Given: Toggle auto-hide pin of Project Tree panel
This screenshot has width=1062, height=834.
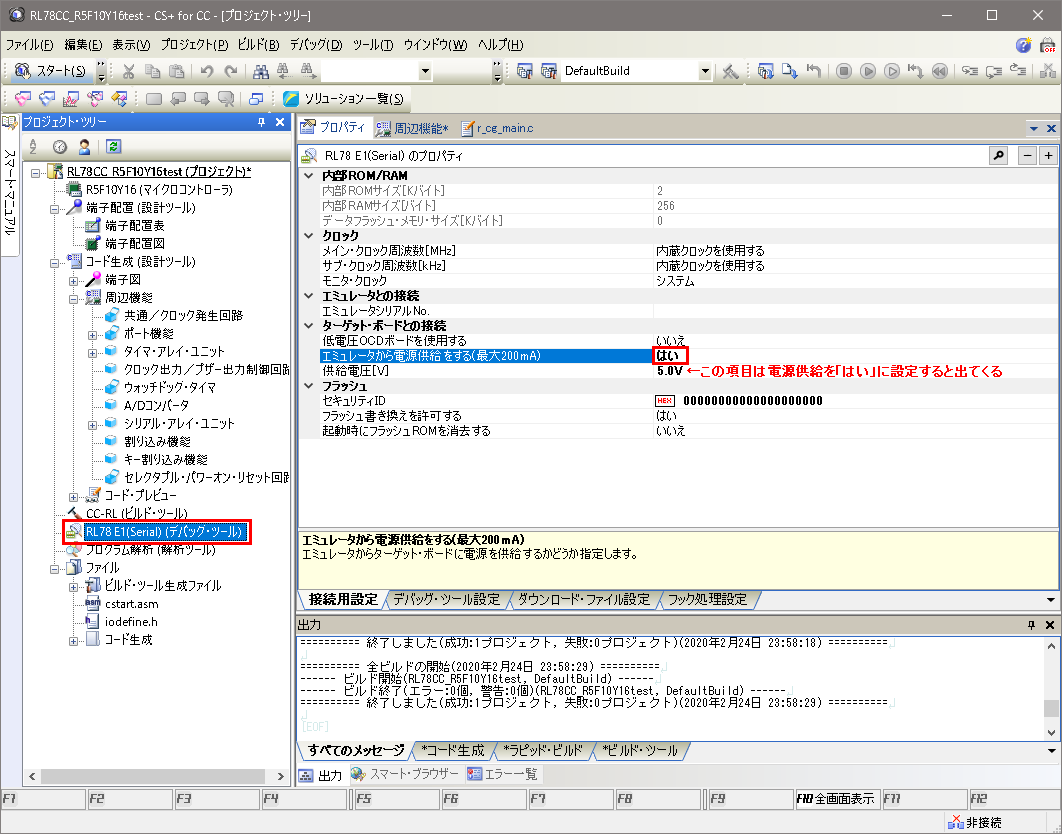Looking at the screenshot, I should tap(261, 122).
